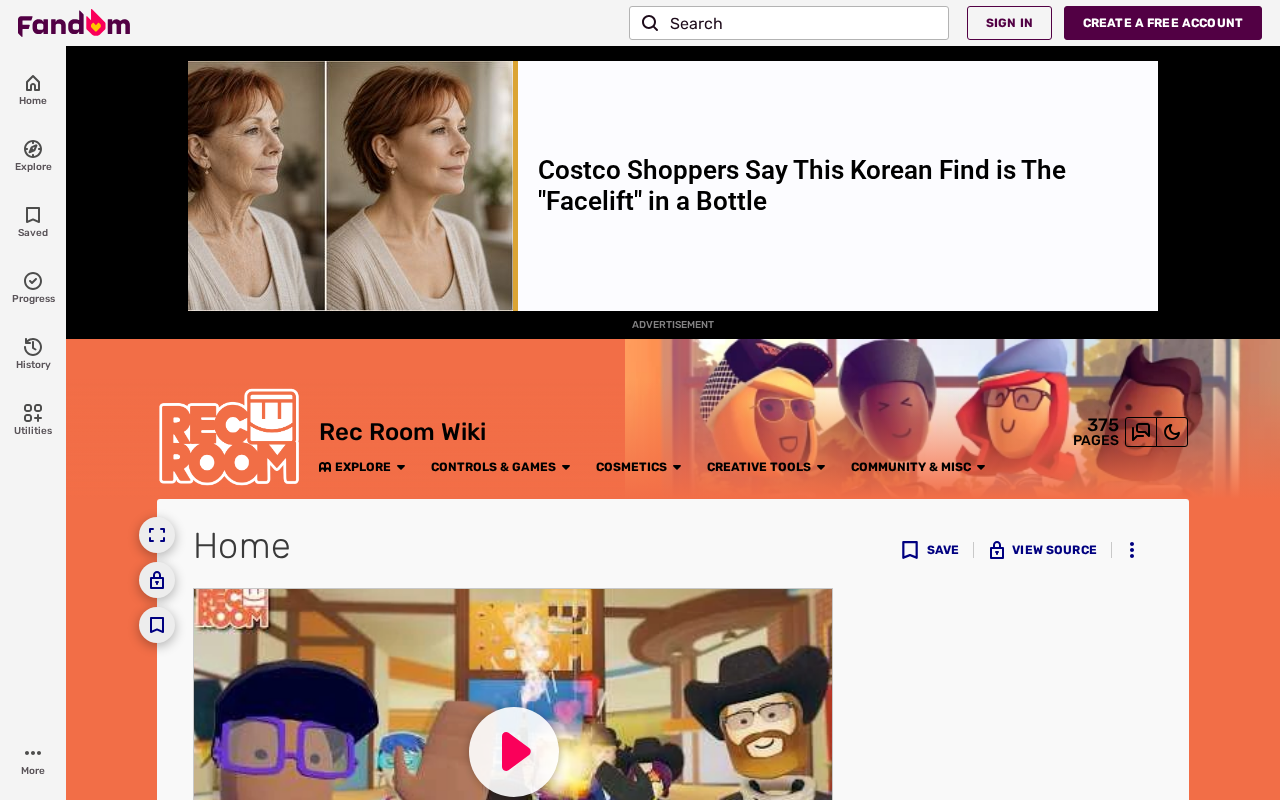
Task: Click the floating bookmark icon
Action: [x=157, y=625]
